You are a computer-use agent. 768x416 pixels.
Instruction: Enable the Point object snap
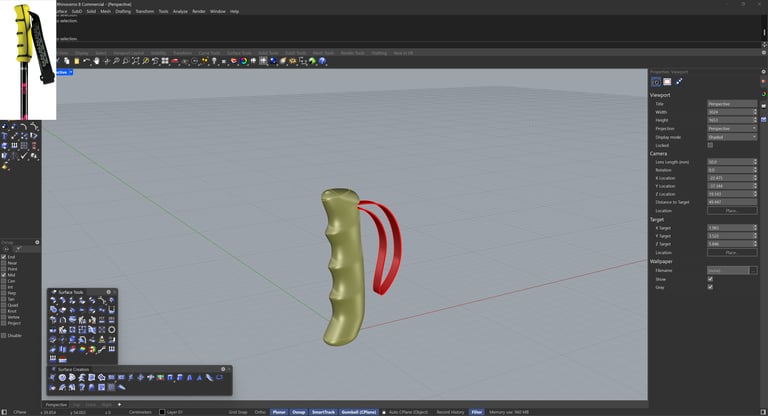tap(4, 269)
